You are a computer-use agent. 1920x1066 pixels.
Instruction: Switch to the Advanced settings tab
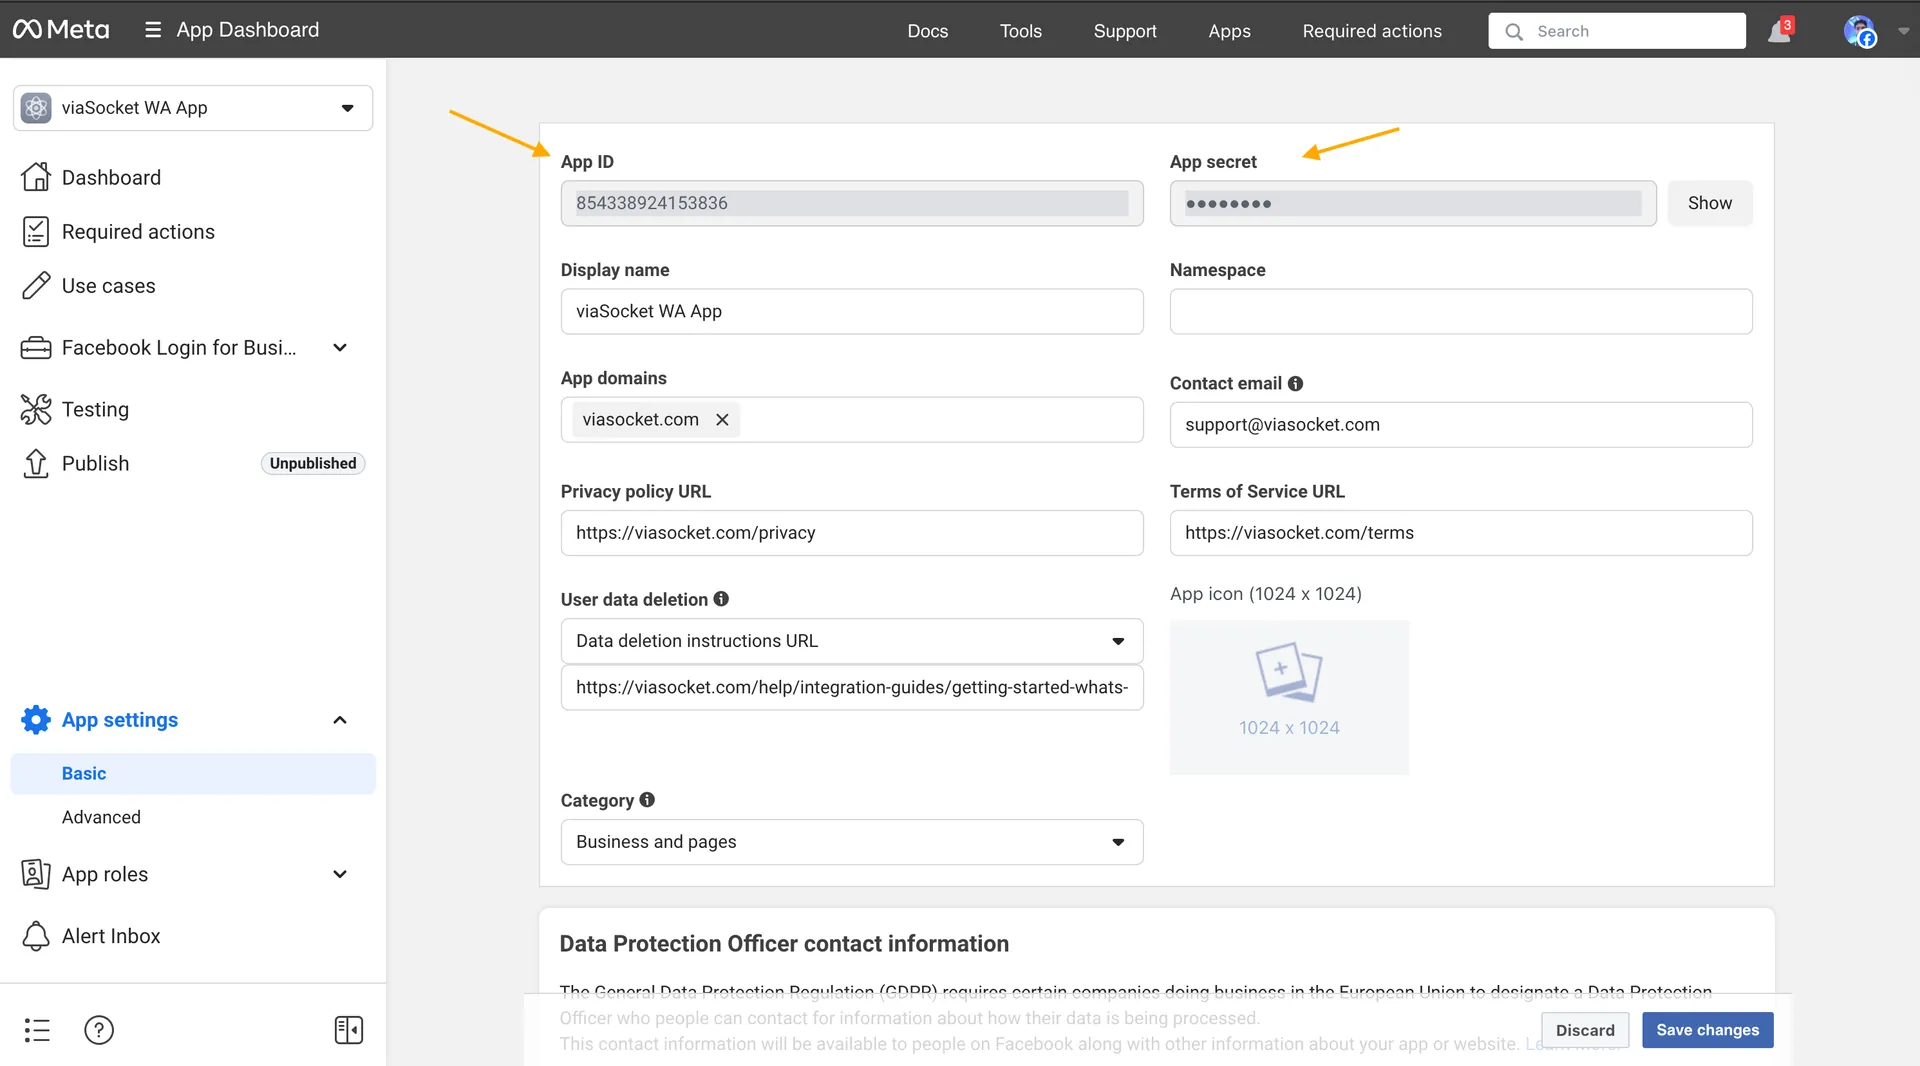[101, 817]
